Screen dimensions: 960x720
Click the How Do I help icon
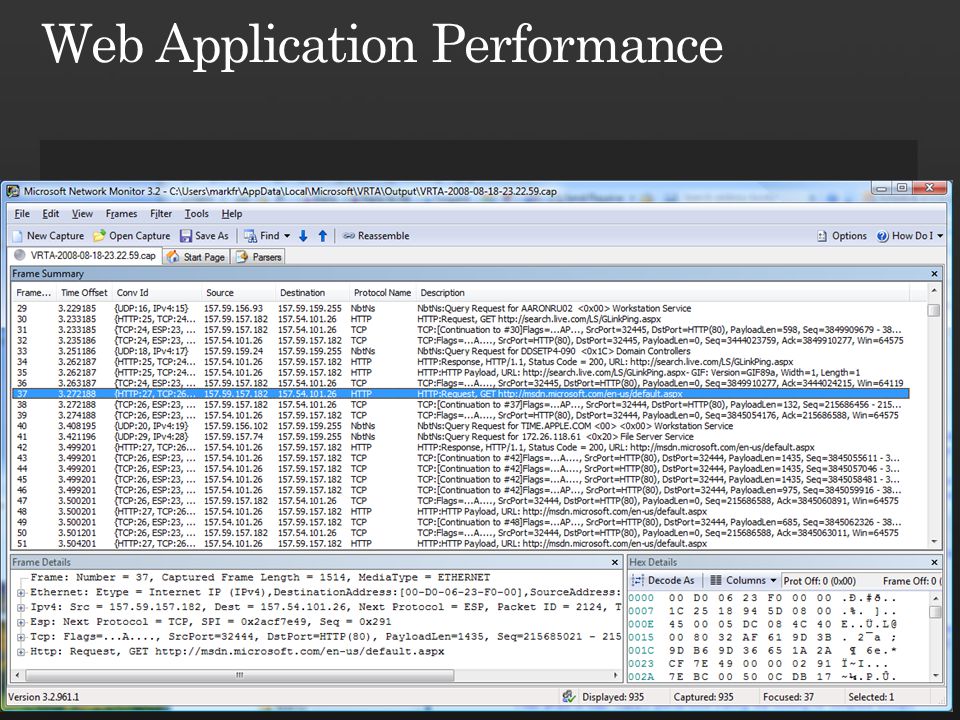pos(882,236)
